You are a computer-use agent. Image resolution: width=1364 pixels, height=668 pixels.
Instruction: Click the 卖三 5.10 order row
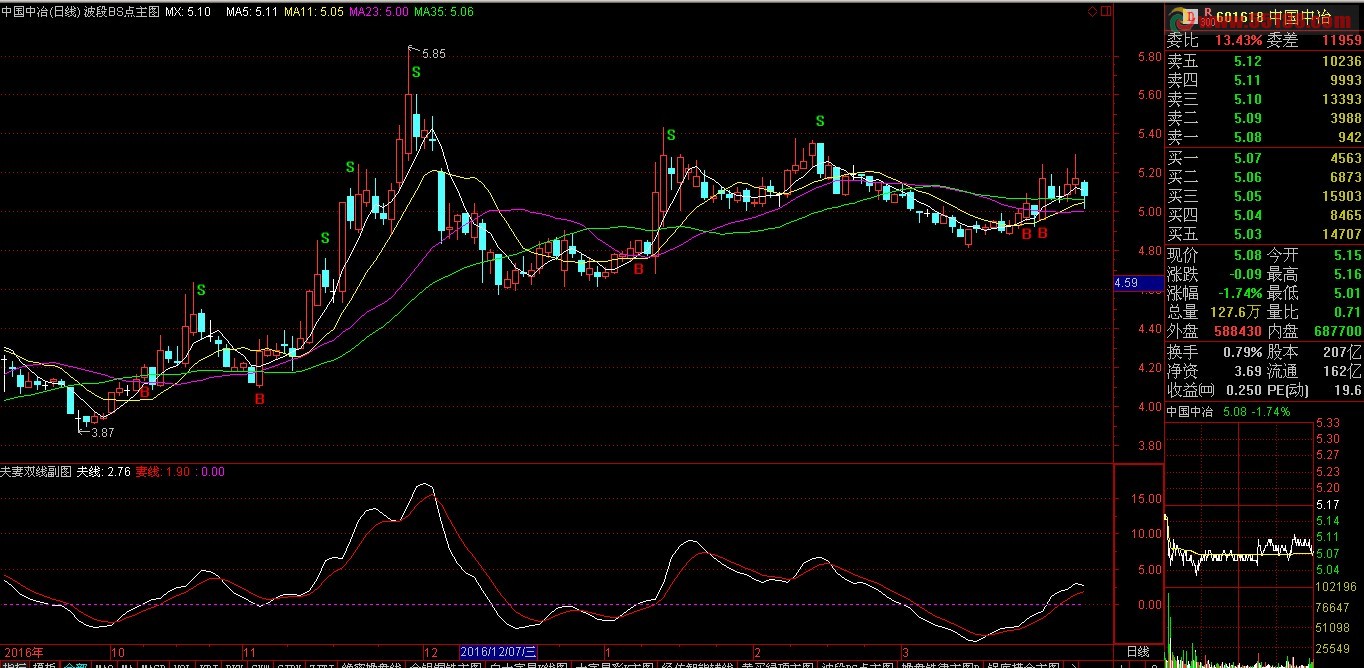tap(1264, 99)
